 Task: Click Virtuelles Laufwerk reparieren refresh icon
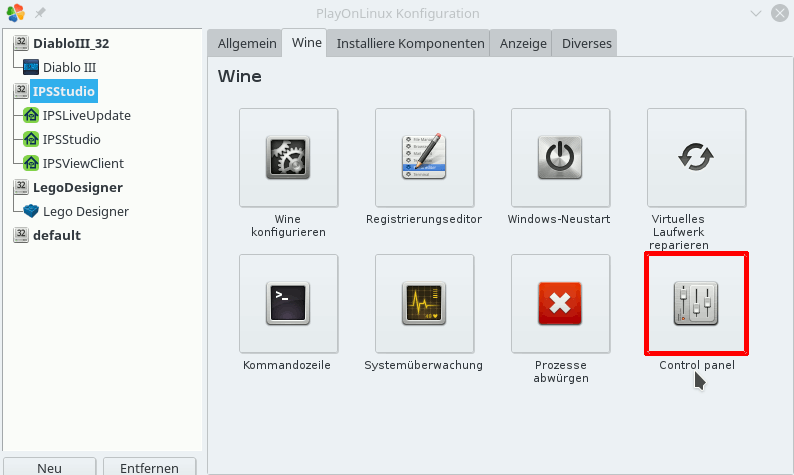696,157
